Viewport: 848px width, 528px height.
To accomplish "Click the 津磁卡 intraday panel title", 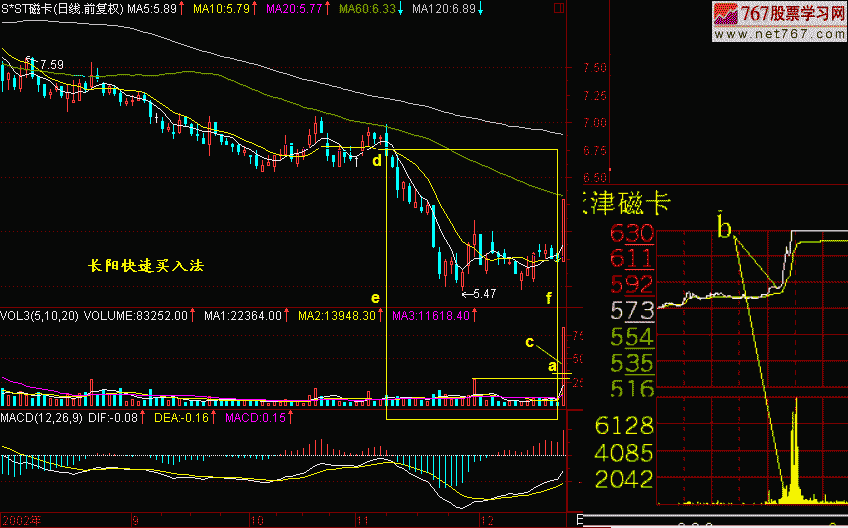I will (x=630, y=204).
